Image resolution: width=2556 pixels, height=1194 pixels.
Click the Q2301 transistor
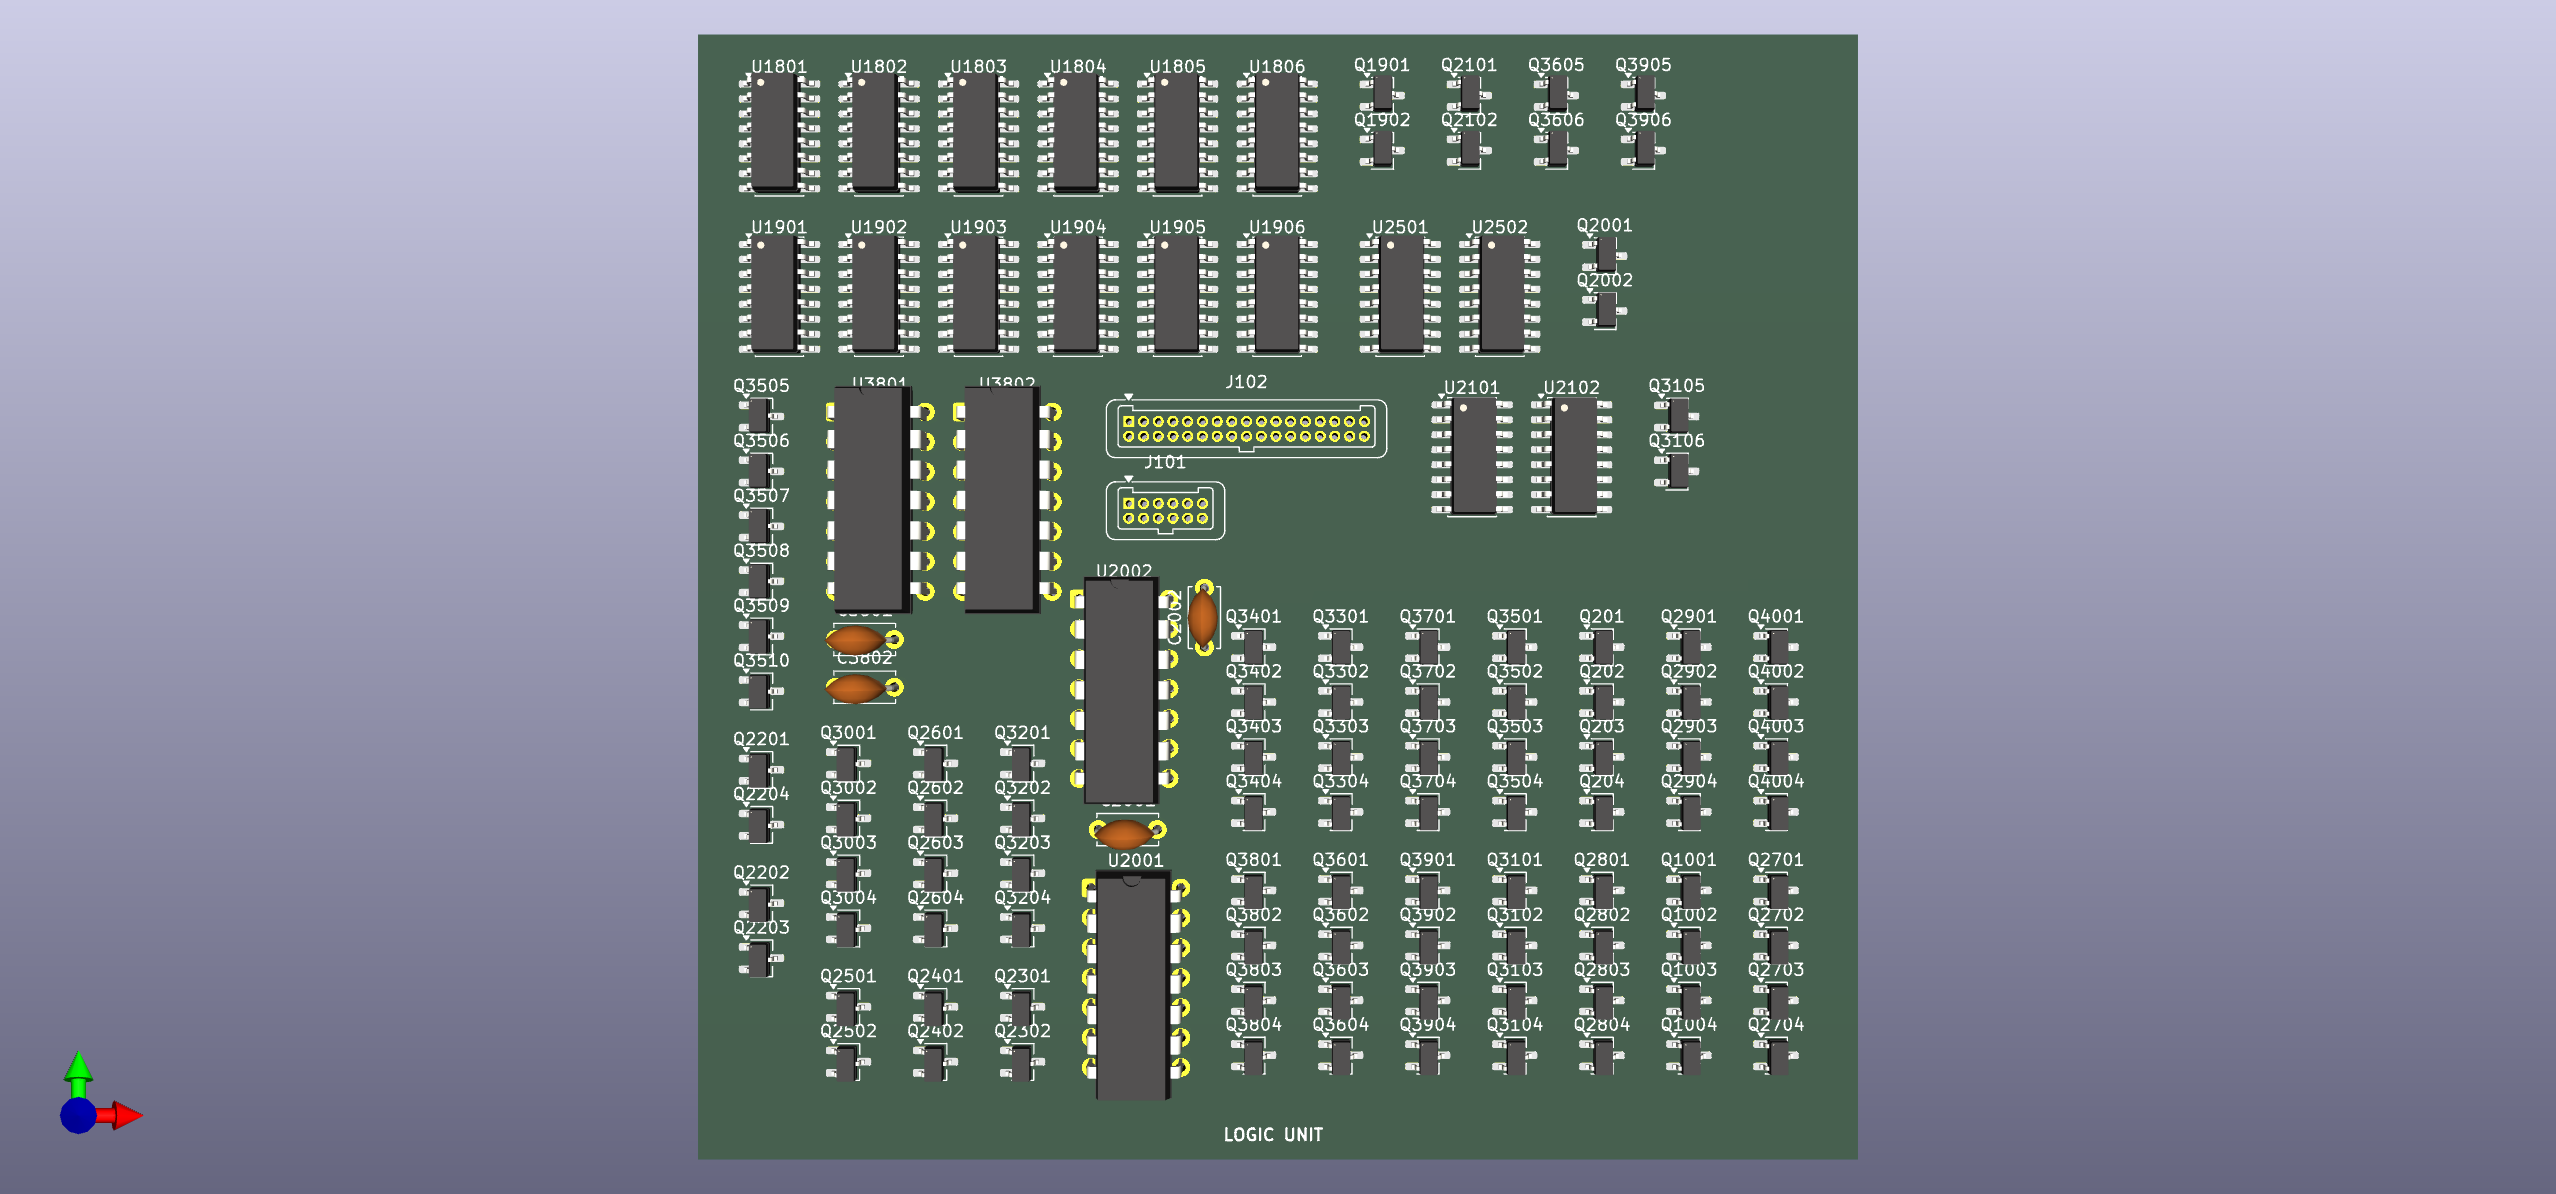(x=1022, y=1005)
